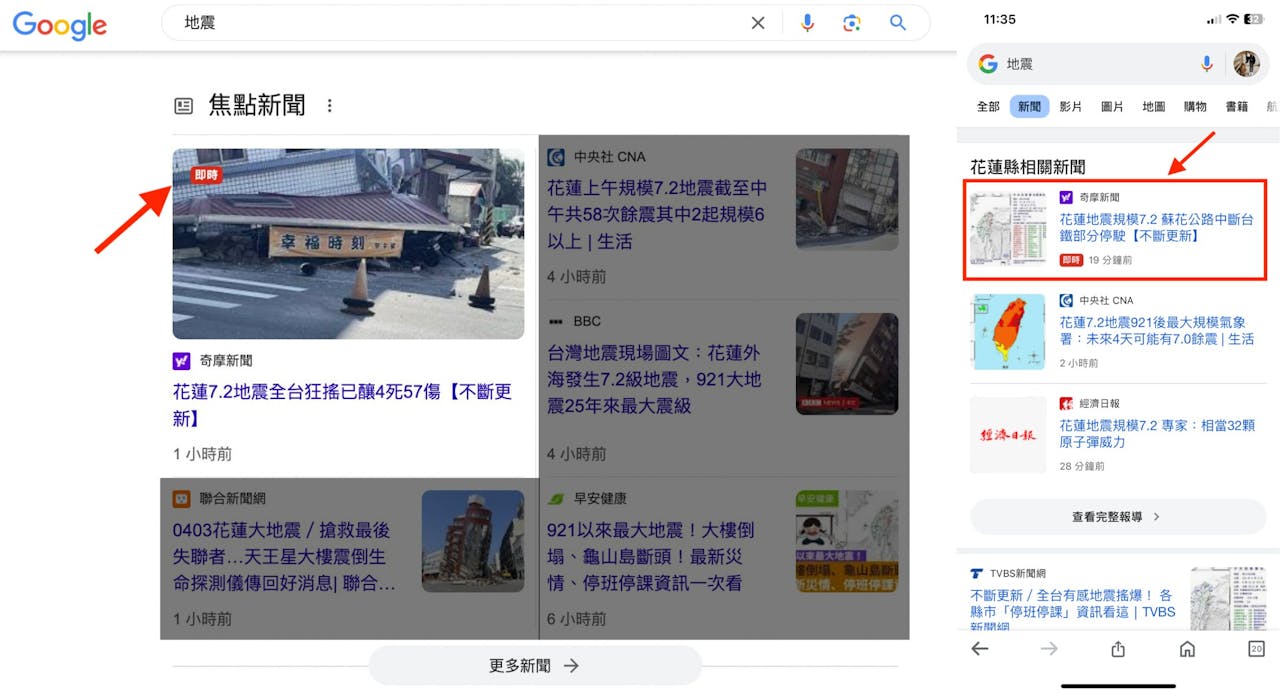Tap the 經濟日報 logo thumbnail
1280x694 pixels.
click(1008, 435)
